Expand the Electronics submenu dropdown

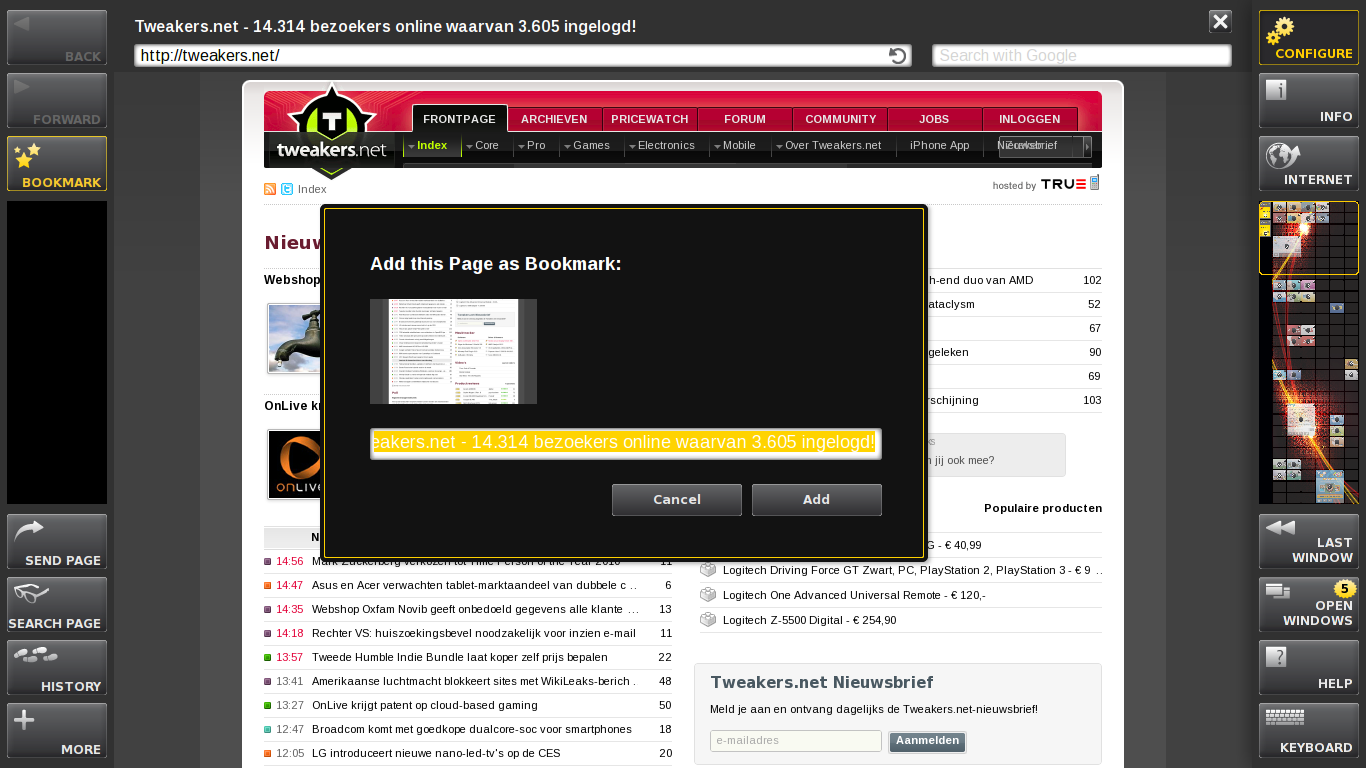point(632,146)
